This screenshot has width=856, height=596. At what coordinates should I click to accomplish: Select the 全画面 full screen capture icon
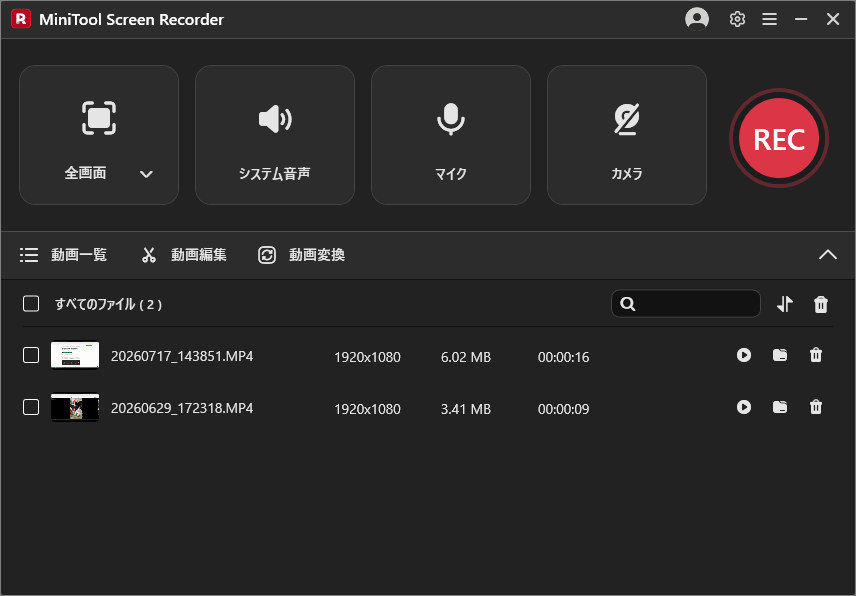99,118
